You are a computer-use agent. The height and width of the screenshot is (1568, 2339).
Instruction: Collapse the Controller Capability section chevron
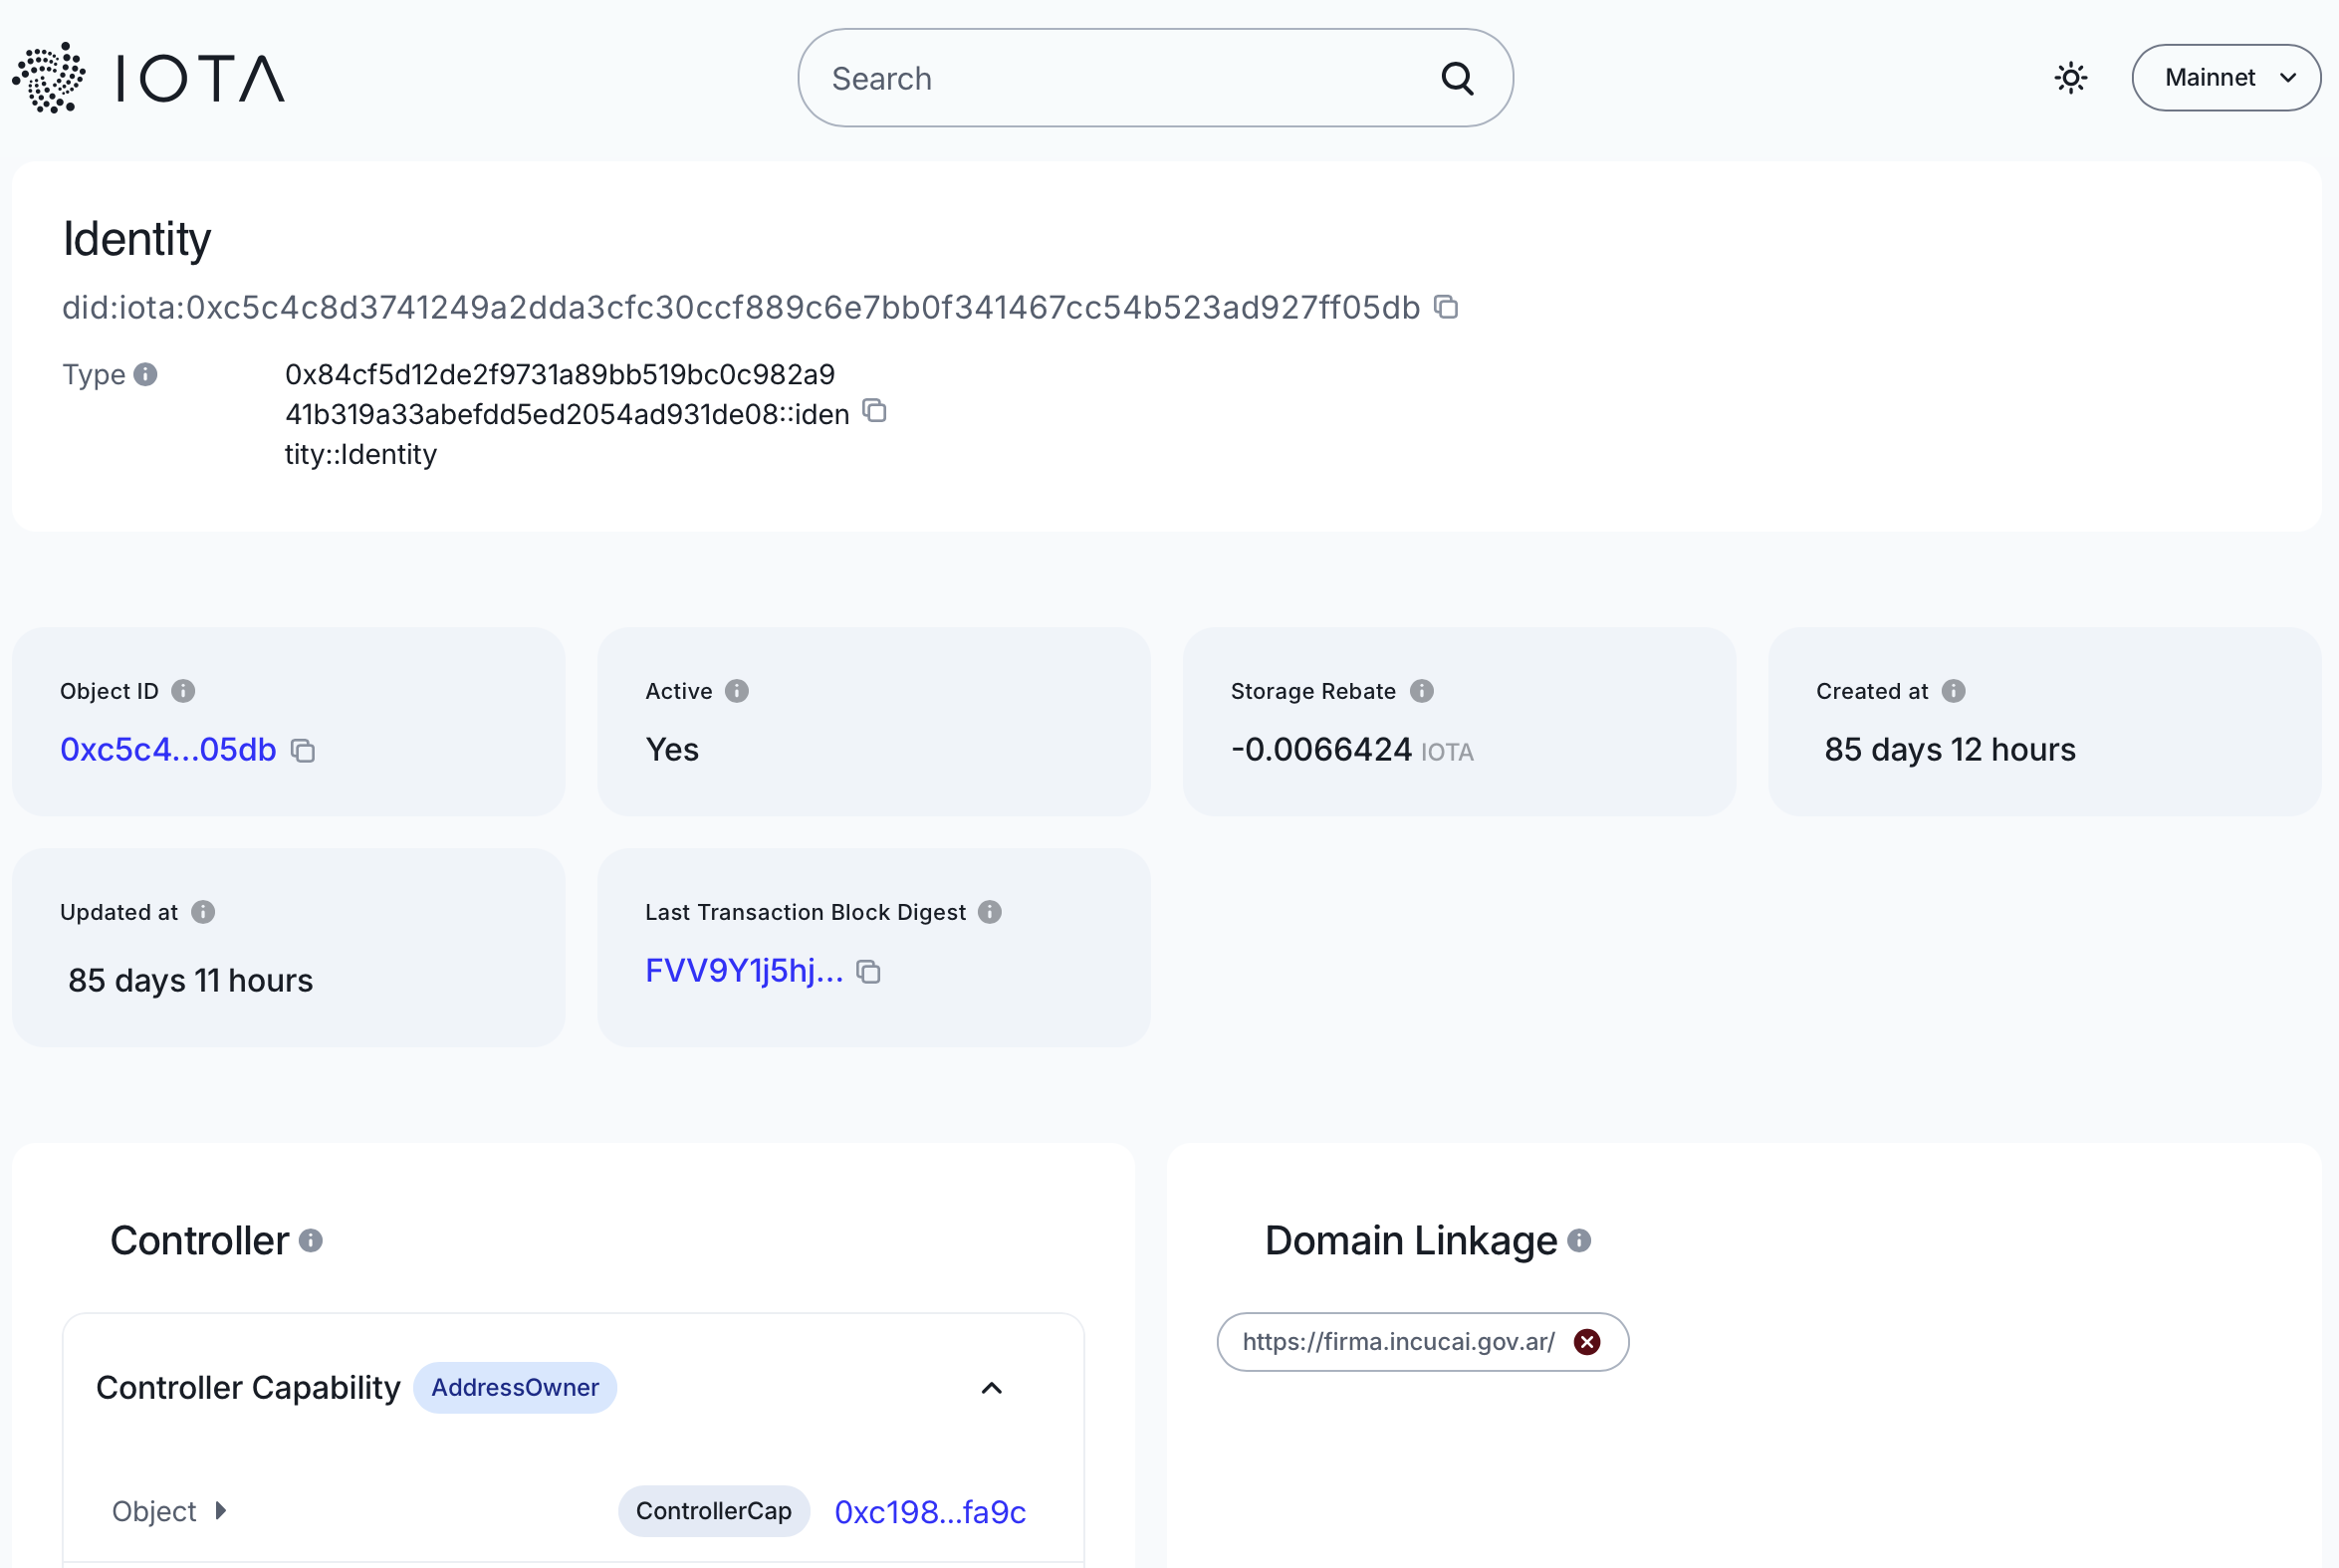(991, 1388)
